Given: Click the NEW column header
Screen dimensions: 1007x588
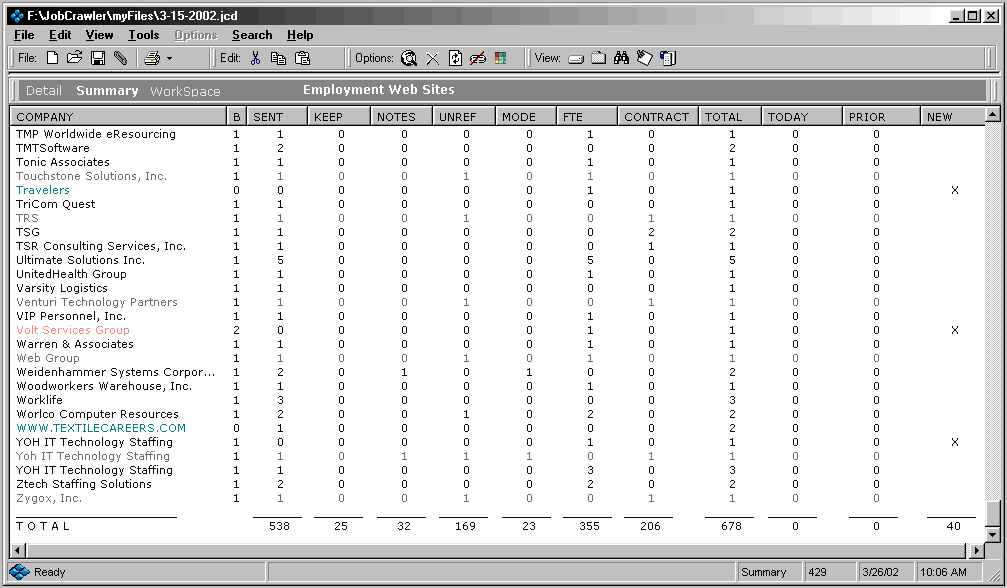Looking at the screenshot, I should pyautogui.click(x=952, y=117).
